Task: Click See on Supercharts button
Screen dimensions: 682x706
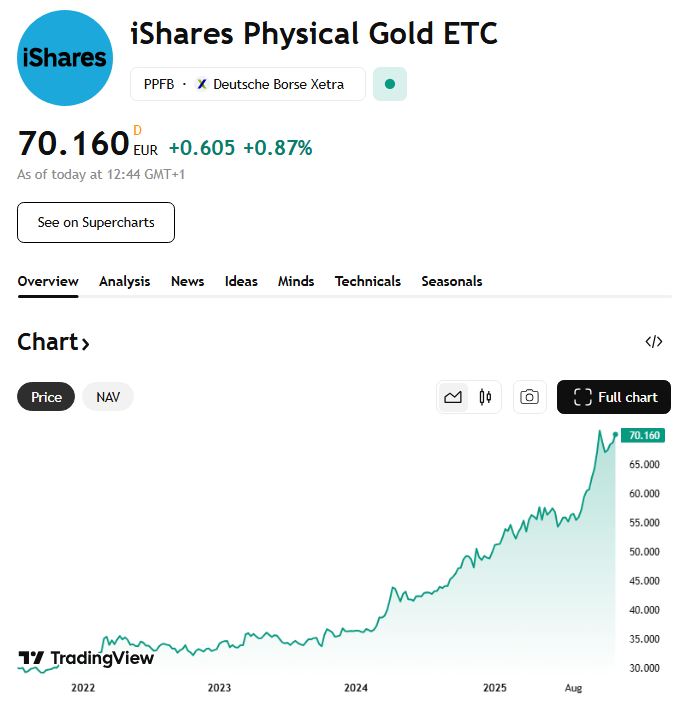Action: click(x=96, y=222)
